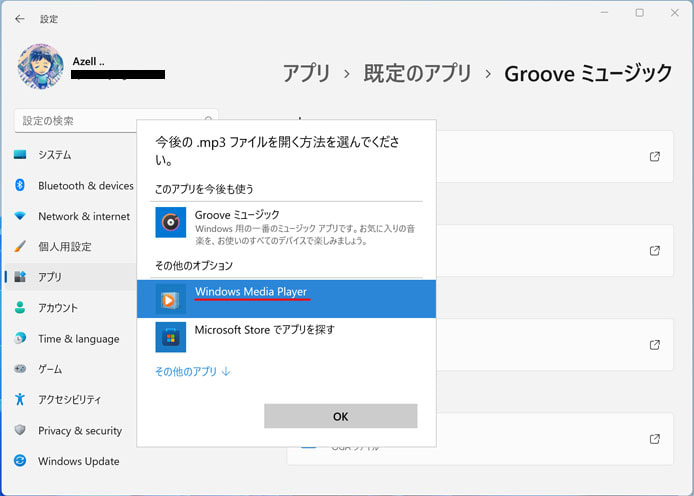694x496 pixels.
Task: Open the fourth file type external-link icon
Action: (x=655, y=439)
